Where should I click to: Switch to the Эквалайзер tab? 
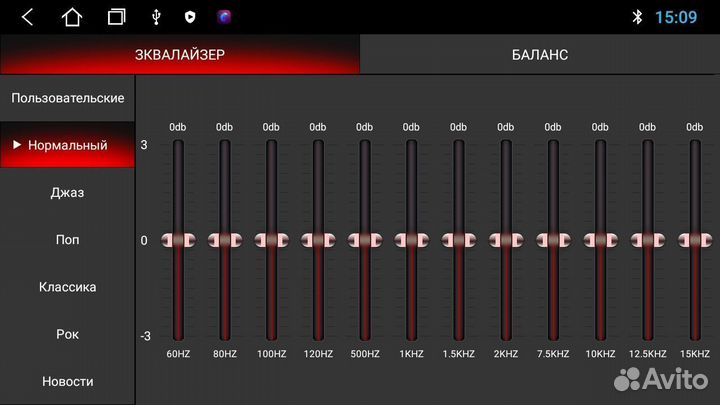pos(180,55)
